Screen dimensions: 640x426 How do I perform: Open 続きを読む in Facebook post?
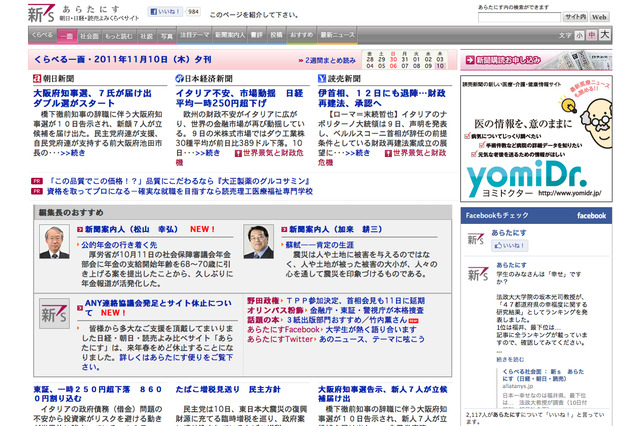[x=510, y=360]
